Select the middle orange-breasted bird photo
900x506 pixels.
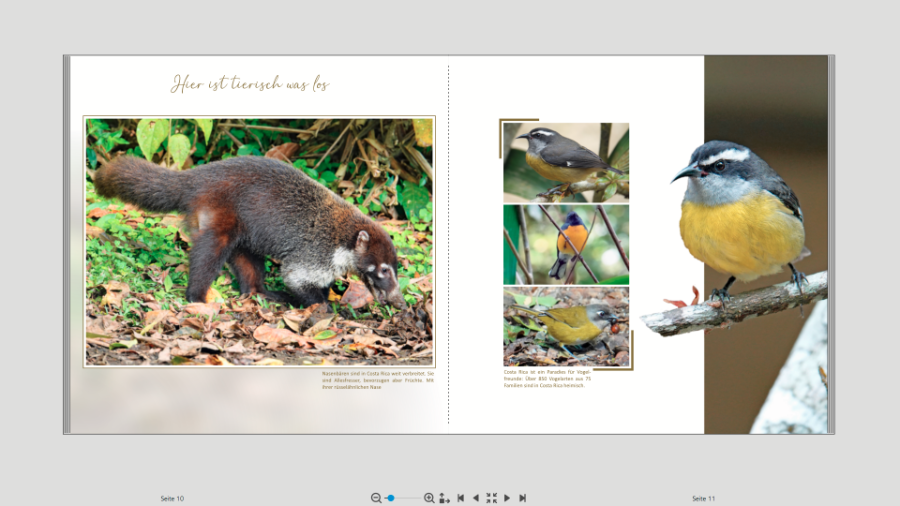pyautogui.click(x=566, y=245)
